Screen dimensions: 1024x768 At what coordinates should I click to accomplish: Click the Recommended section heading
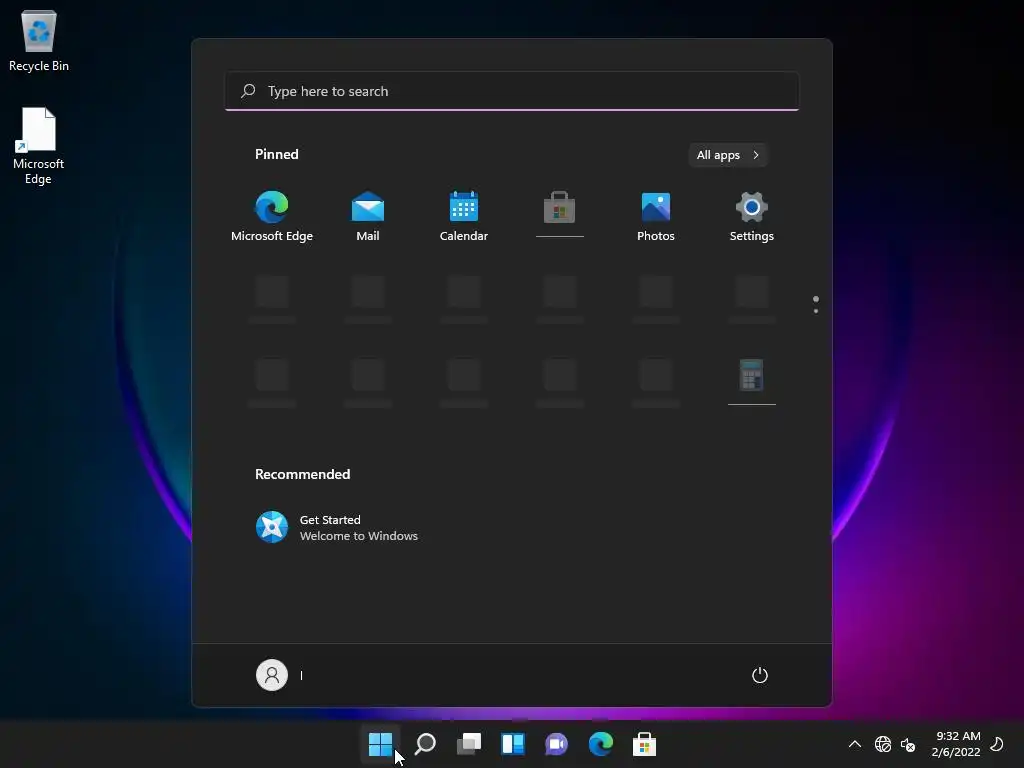[302, 474]
